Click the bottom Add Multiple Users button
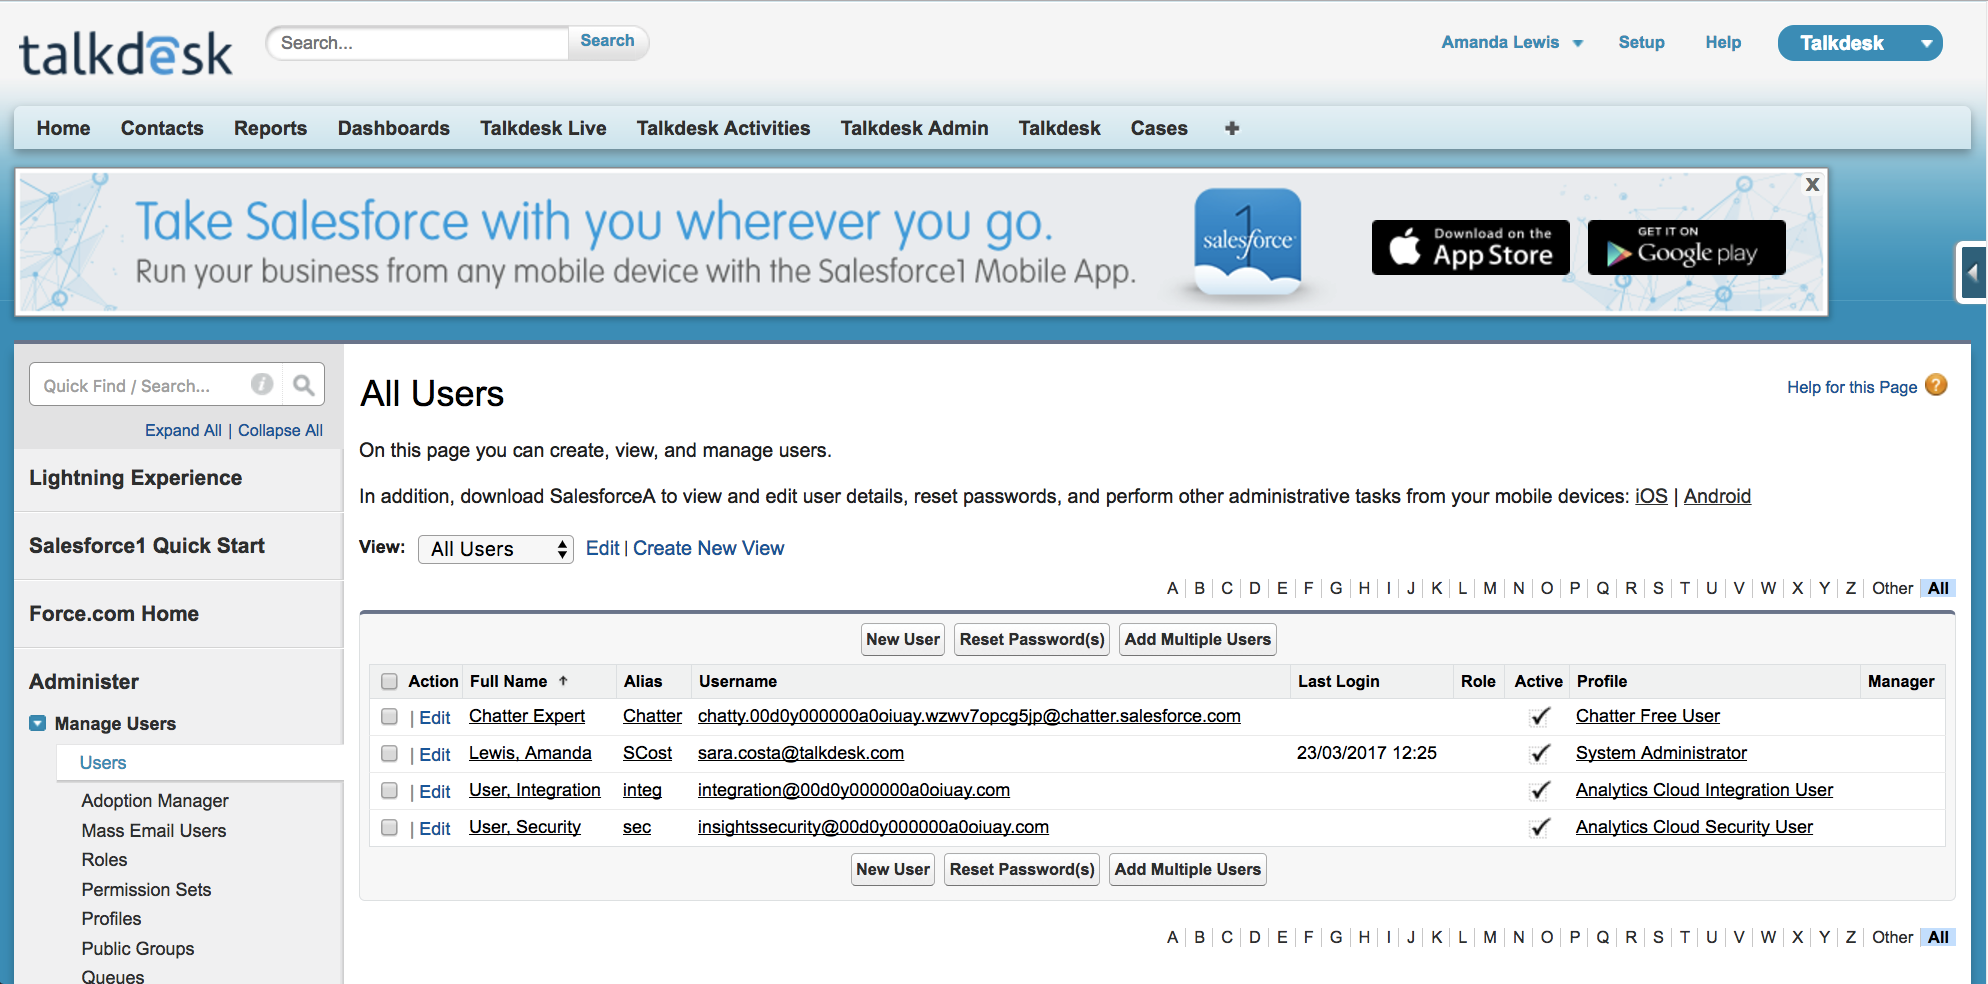This screenshot has height=984, width=1988. pos(1188,869)
